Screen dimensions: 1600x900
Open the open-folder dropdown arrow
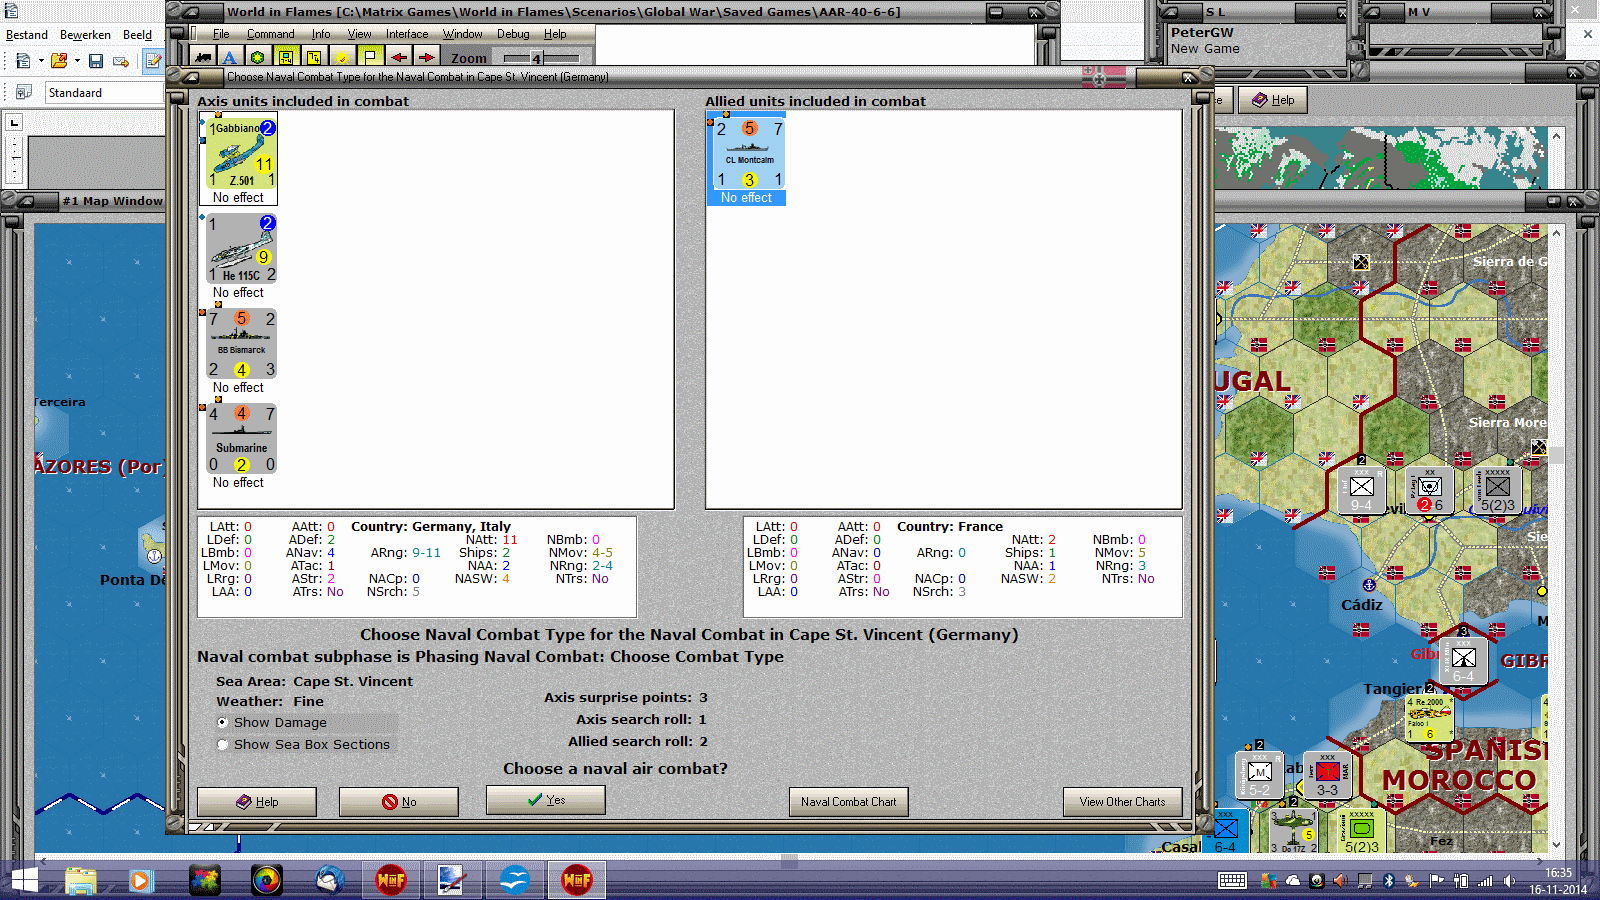pyautogui.click(x=77, y=61)
